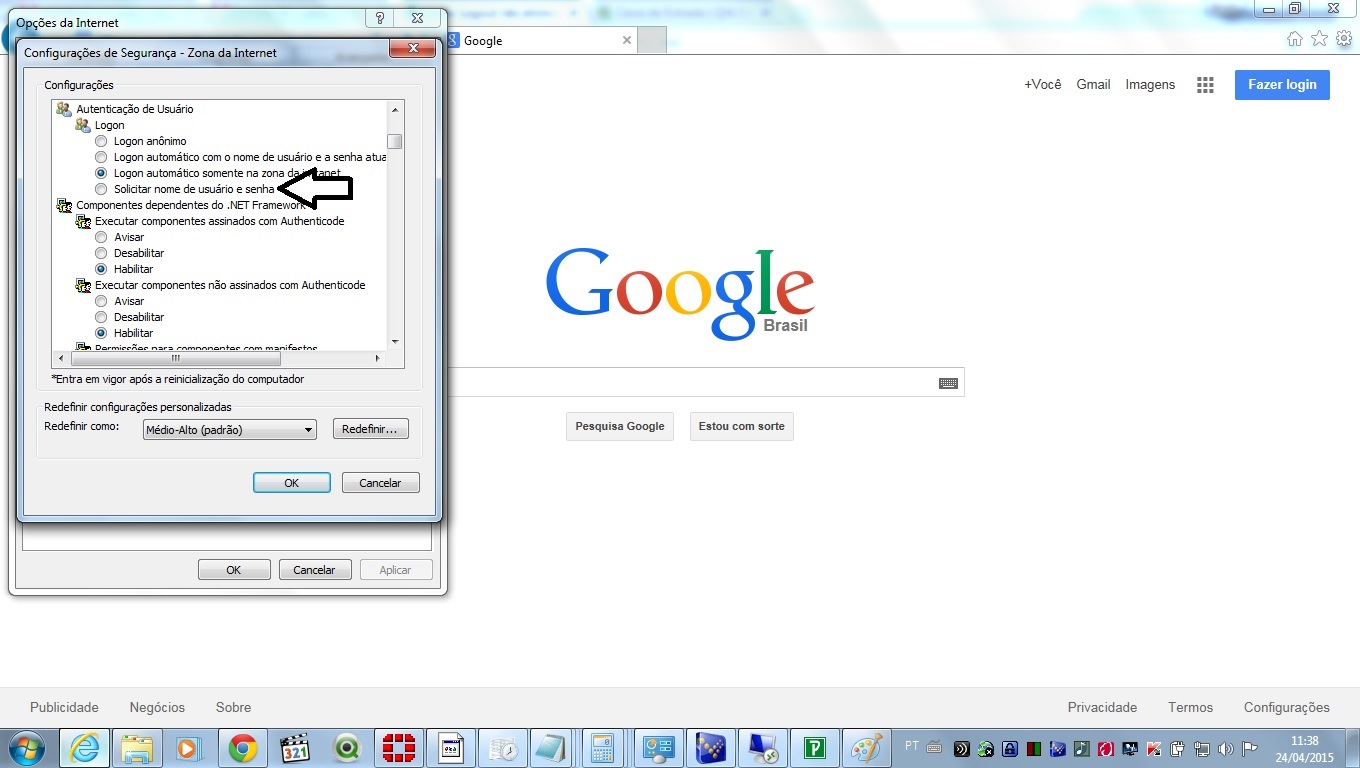Select Logon automático somente na zona da intranet

tap(101, 173)
